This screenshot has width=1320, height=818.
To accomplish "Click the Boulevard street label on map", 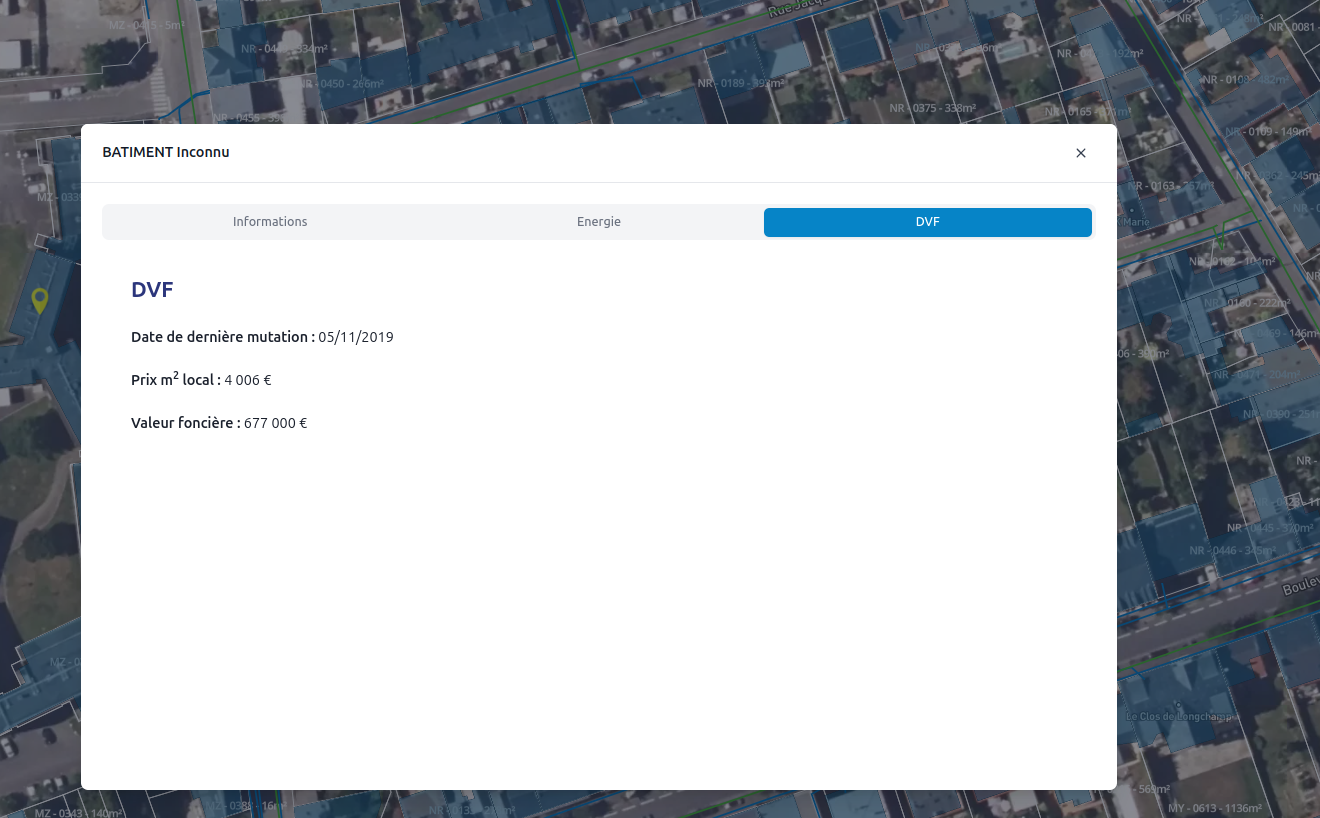I will 1300,587.
